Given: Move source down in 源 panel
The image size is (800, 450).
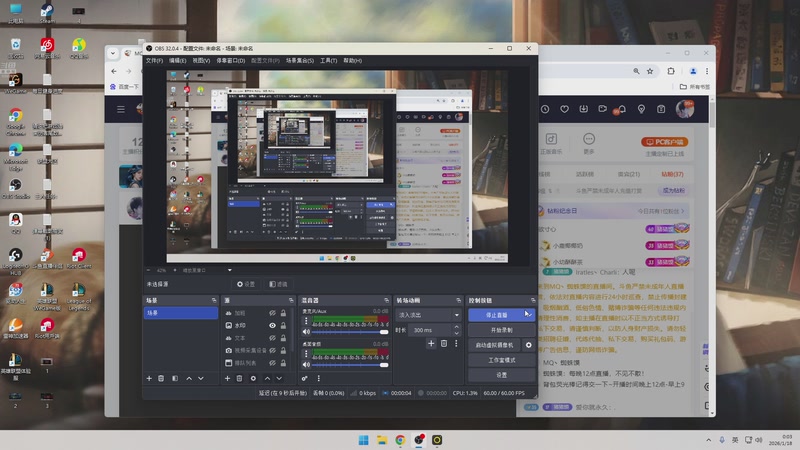Looking at the screenshot, I should click(279, 379).
